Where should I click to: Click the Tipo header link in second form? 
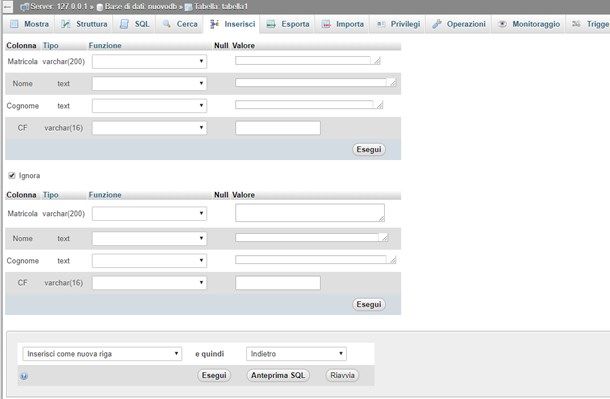(x=51, y=195)
